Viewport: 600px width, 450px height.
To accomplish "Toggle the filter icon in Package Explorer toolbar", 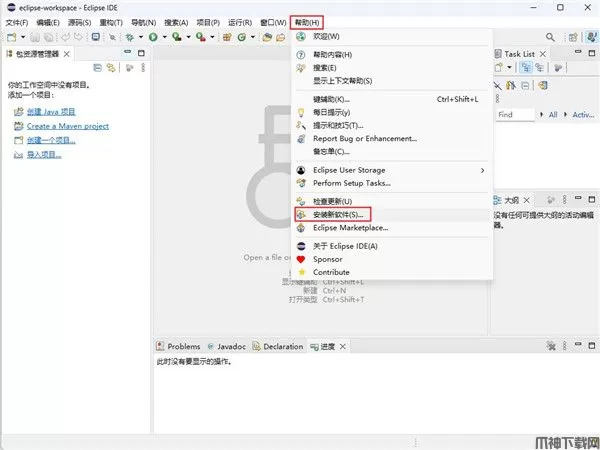I will coord(130,68).
